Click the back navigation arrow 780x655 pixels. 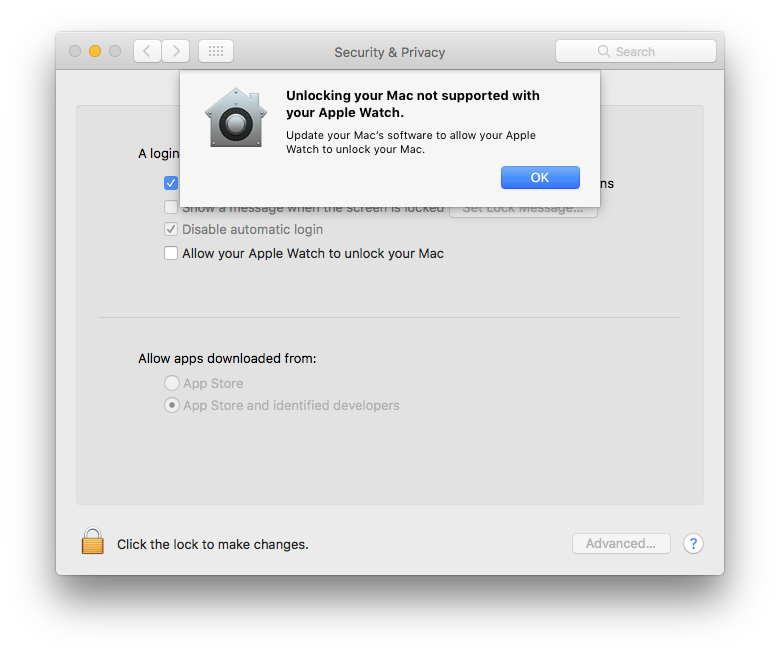(x=147, y=51)
